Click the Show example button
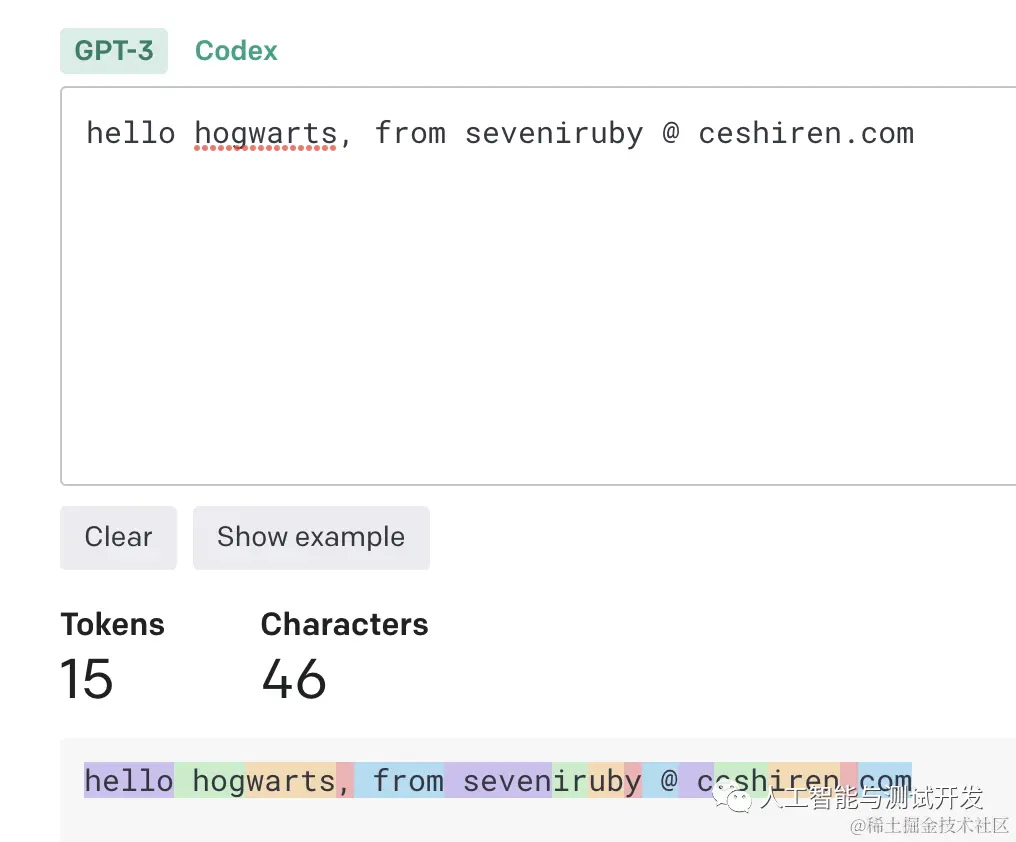The height and width of the screenshot is (842, 1016). [x=311, y=537]
